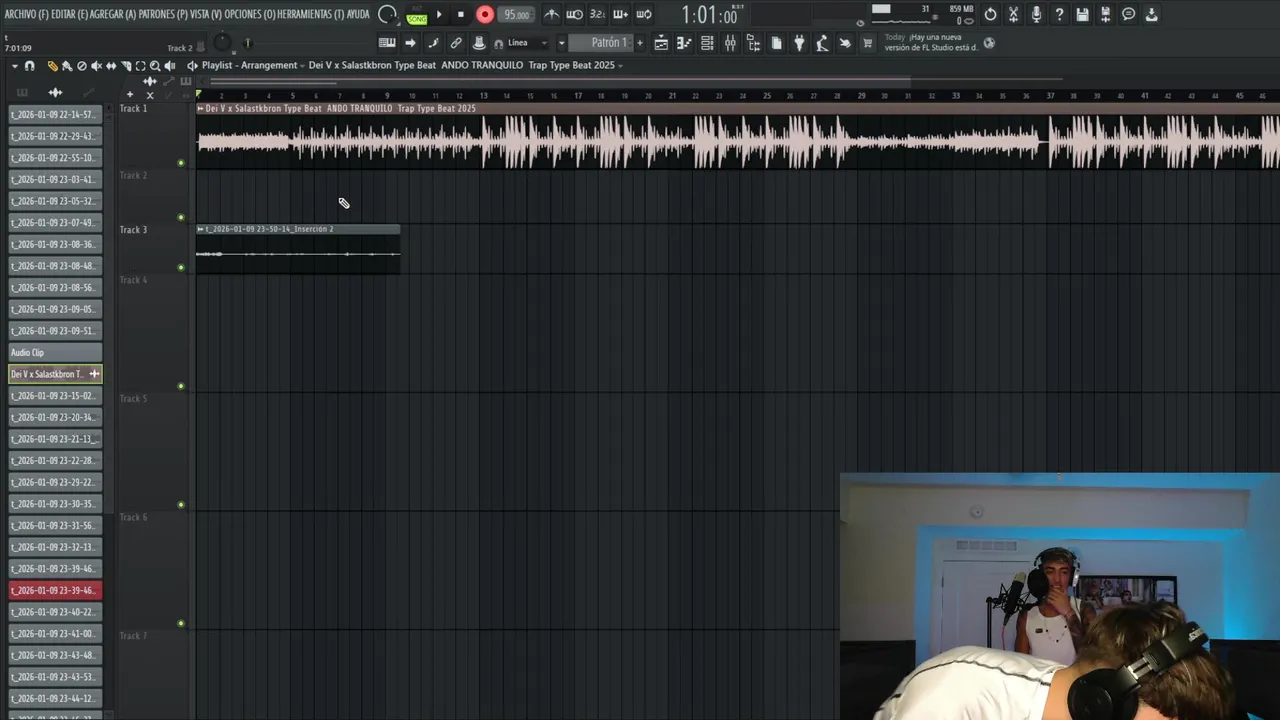Open the help question mark icon

pos(1059,14)
